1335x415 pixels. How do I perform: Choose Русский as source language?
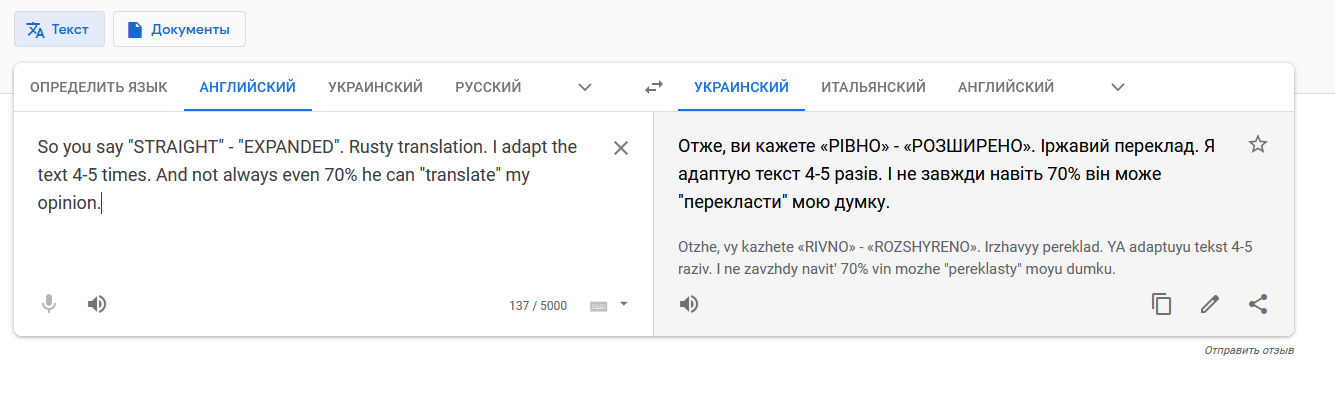coord(488,87)
